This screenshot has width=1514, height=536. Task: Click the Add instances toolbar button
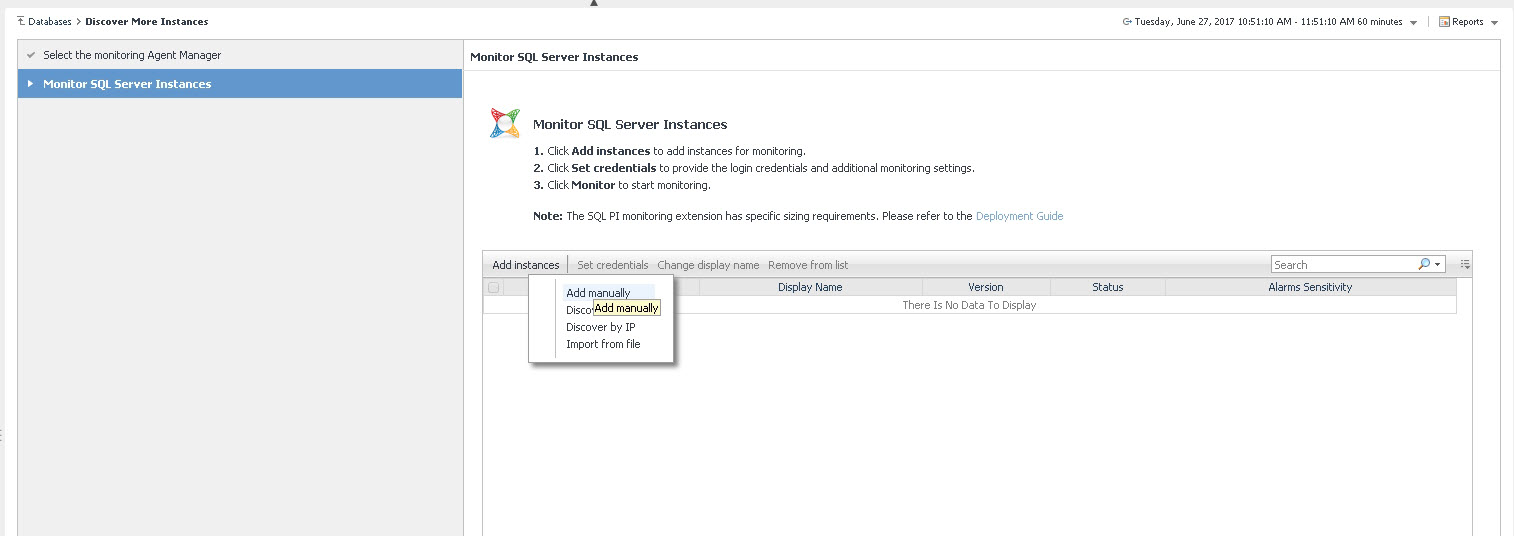click(x=526, y=265)
